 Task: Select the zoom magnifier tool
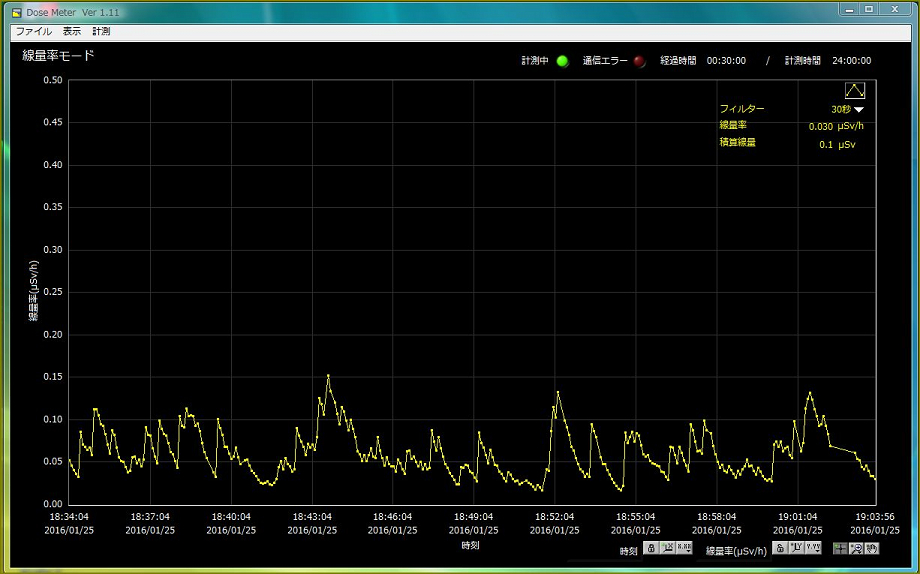(x=856, y=548)
